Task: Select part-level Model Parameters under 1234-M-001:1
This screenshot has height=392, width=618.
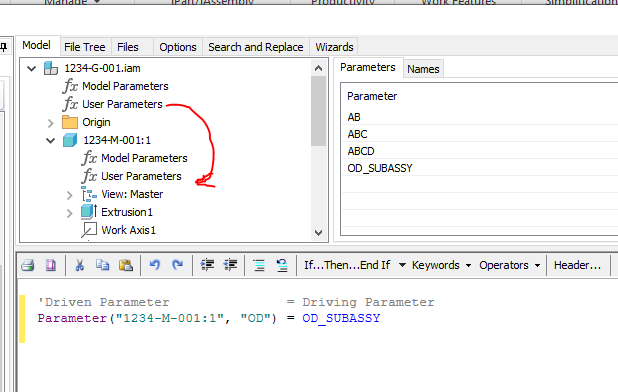Action: coord(144,158)
